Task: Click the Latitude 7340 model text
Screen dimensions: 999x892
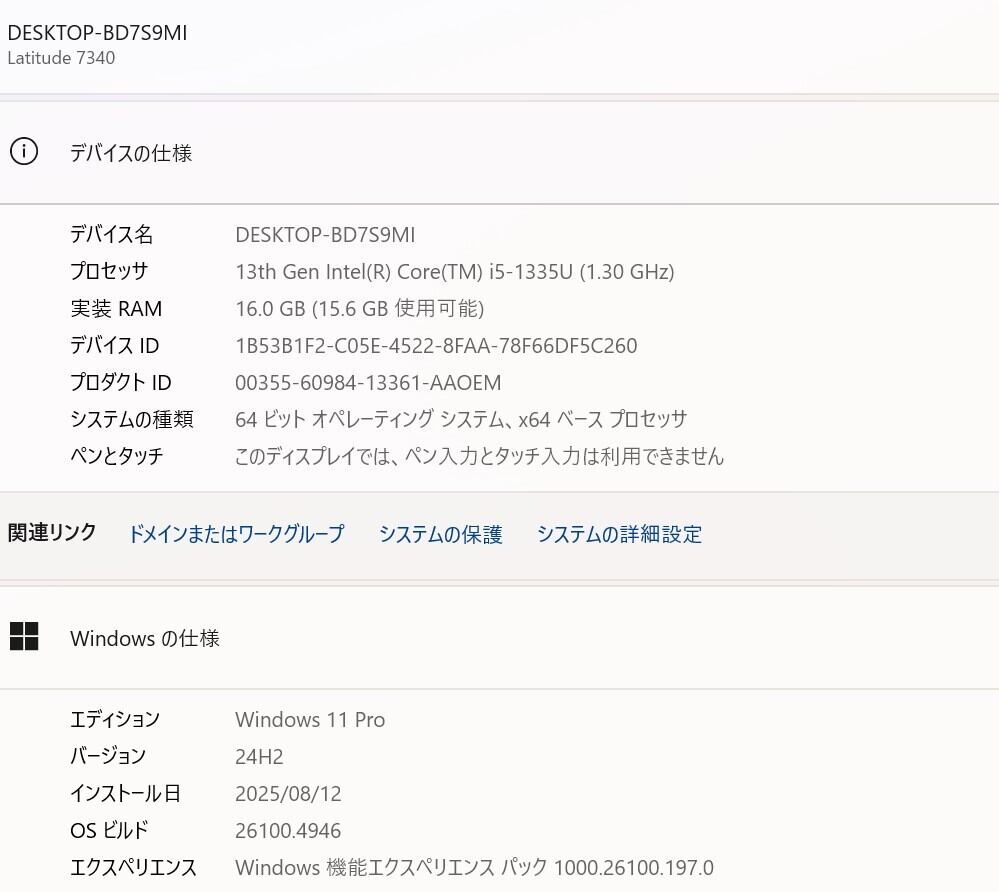Action: [61, 58]
